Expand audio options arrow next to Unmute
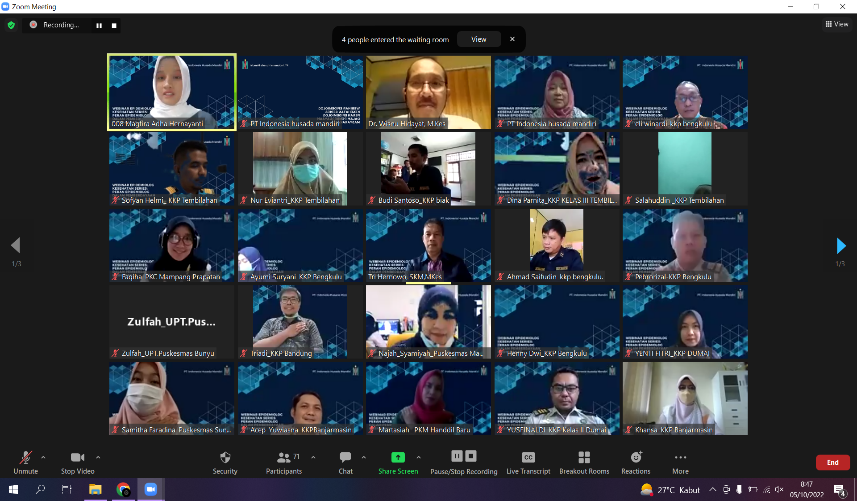857x501 pixels. [43, 457]
